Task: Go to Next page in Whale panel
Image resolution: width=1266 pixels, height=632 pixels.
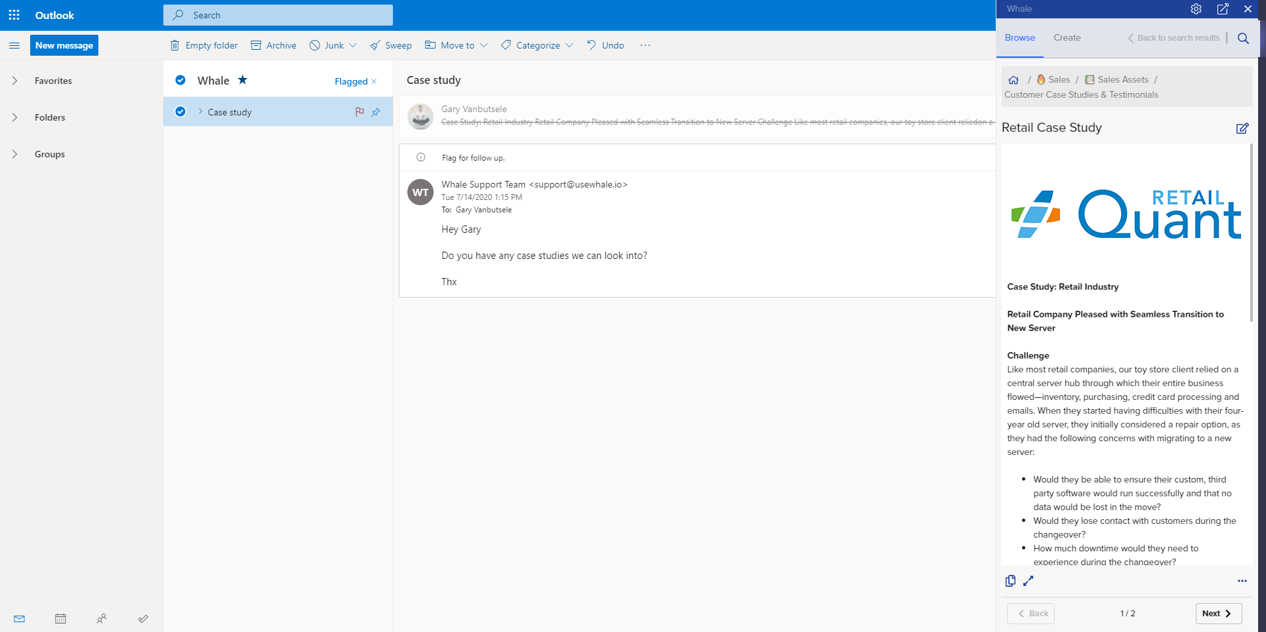Action: pos(1218,613)
